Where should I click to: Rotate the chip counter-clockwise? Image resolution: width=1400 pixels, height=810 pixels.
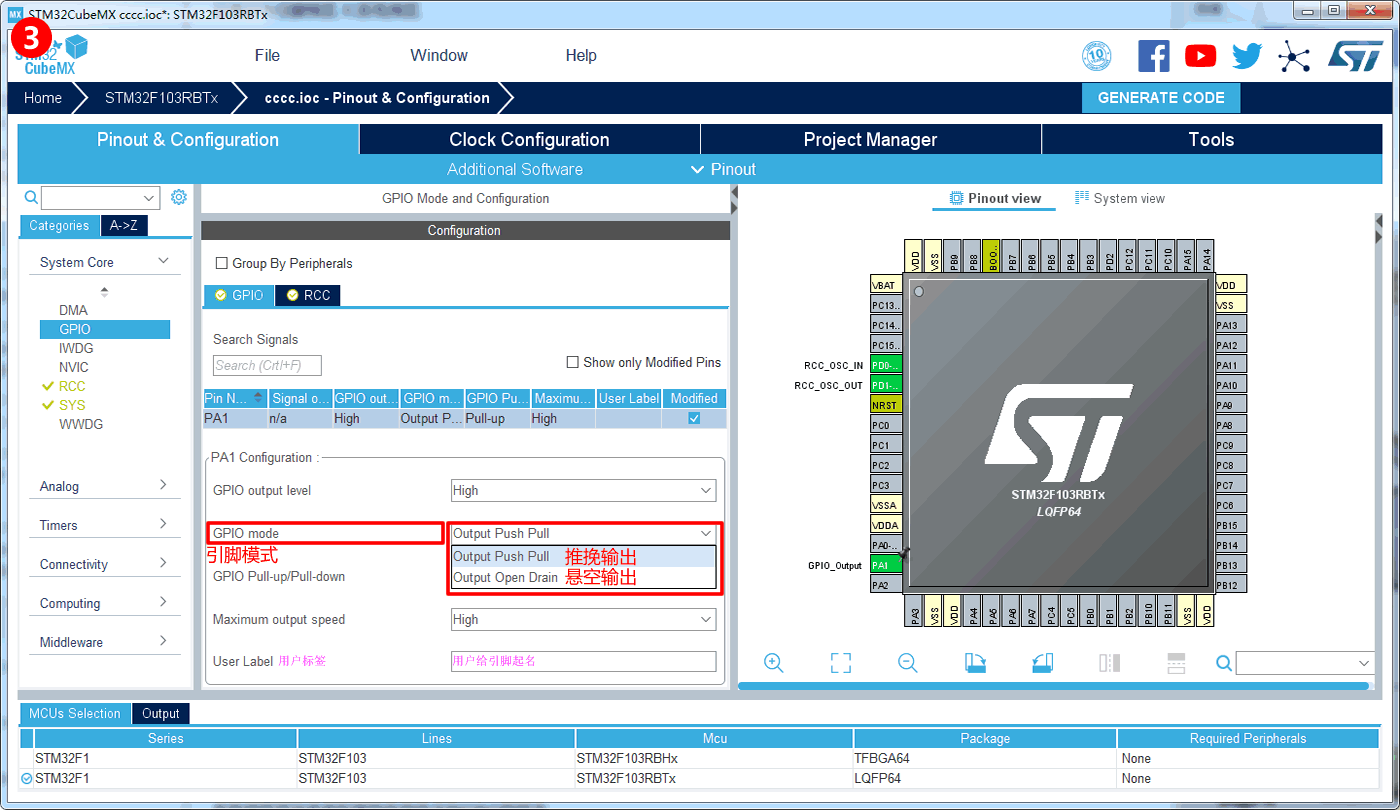pos(1042,663)
